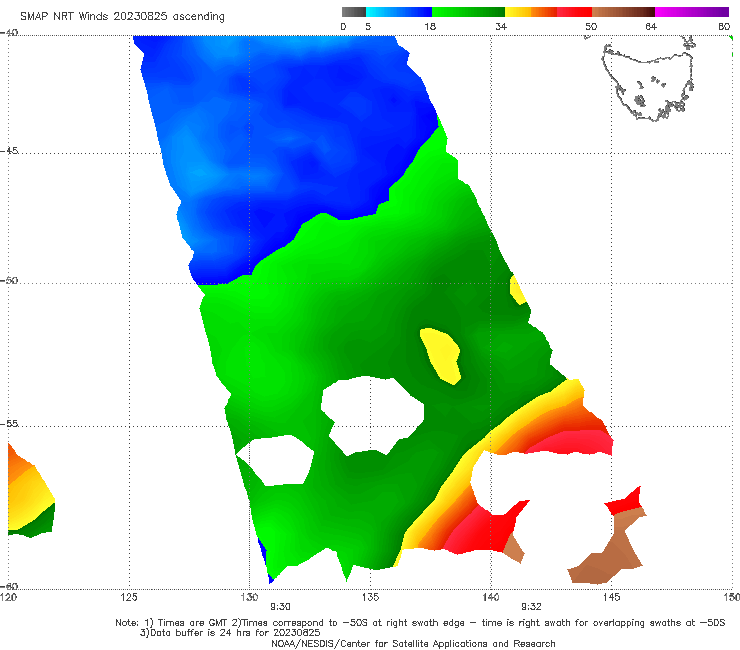Screen dimensions: 740x650
Task: Click the '5' color bar tick label
Action: (368, 26)
